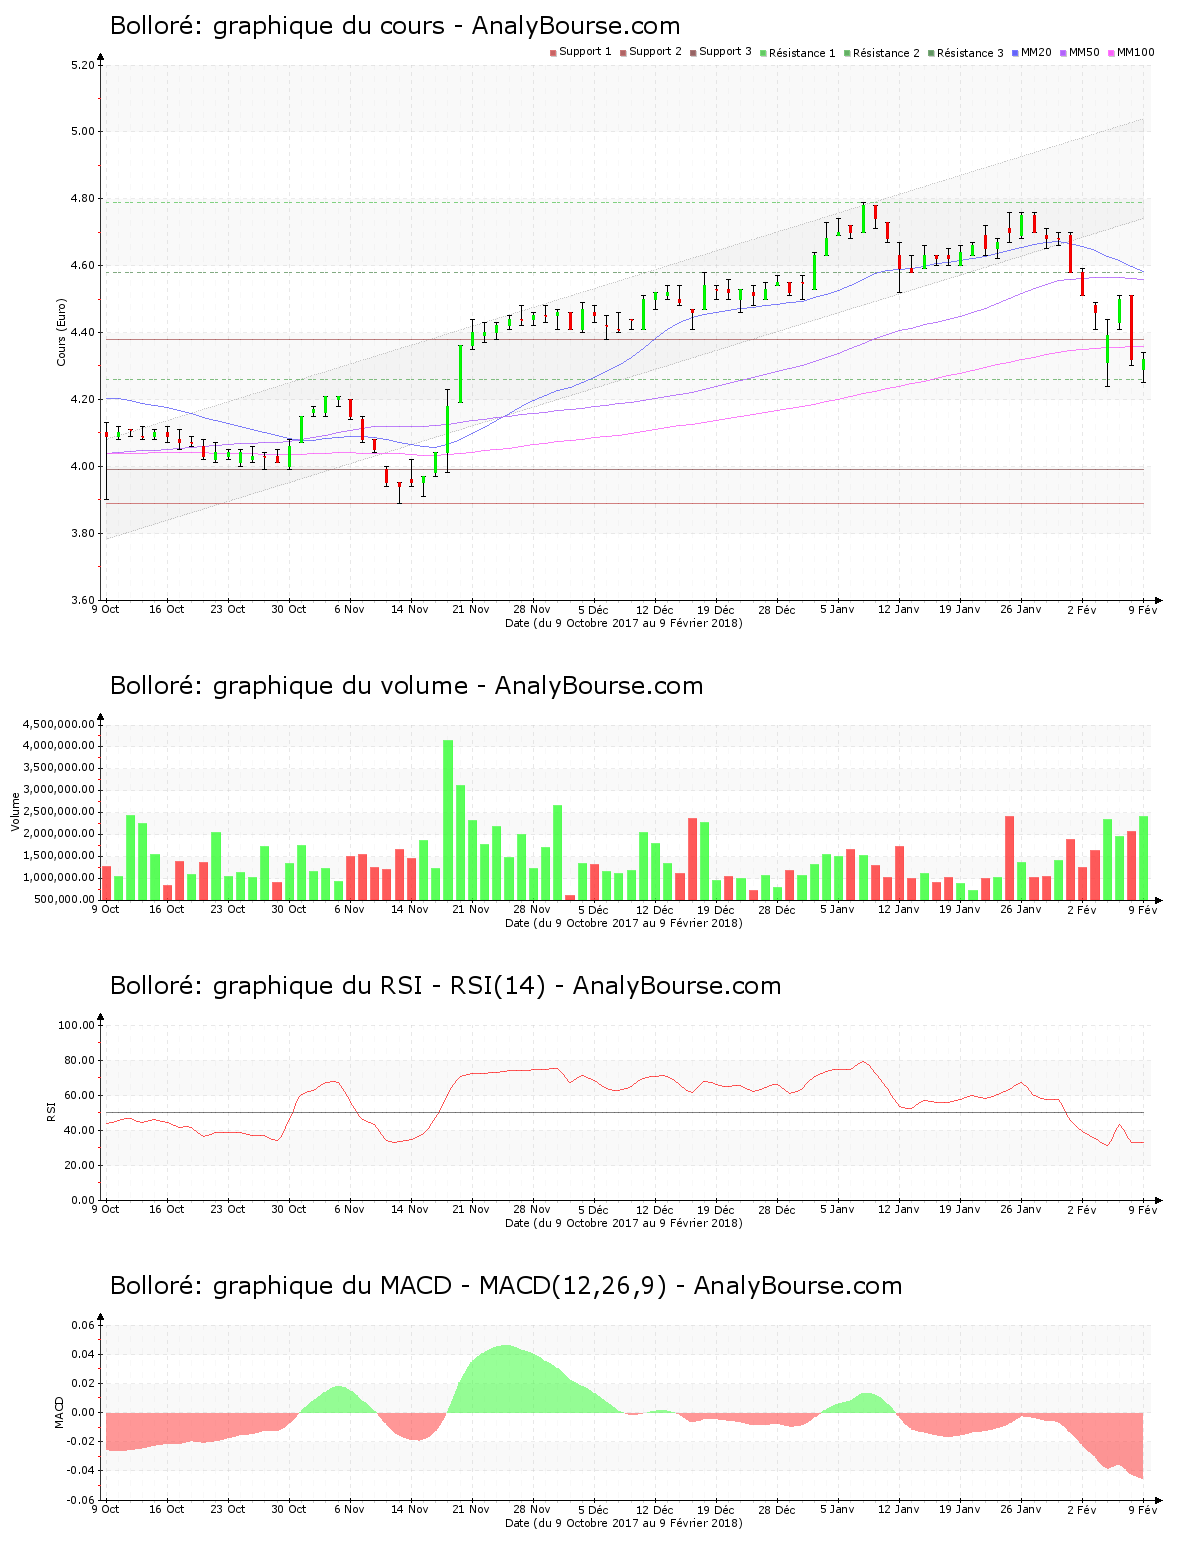
Task: Click '5 Janv' date under price chart
Action: [837, 609]
